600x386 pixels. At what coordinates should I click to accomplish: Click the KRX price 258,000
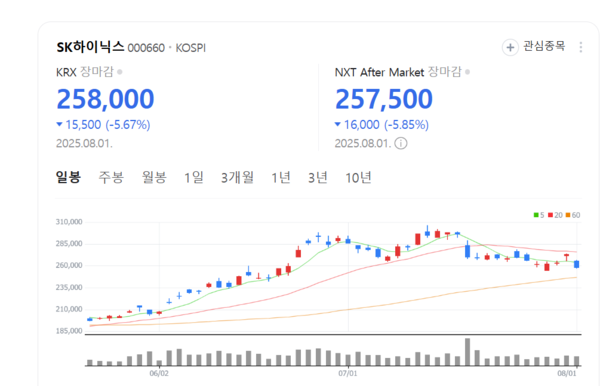(105, 99)
